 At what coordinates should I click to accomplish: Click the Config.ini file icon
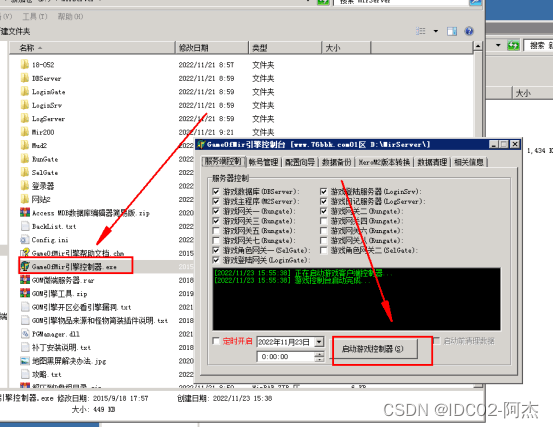tap(25, 240)
